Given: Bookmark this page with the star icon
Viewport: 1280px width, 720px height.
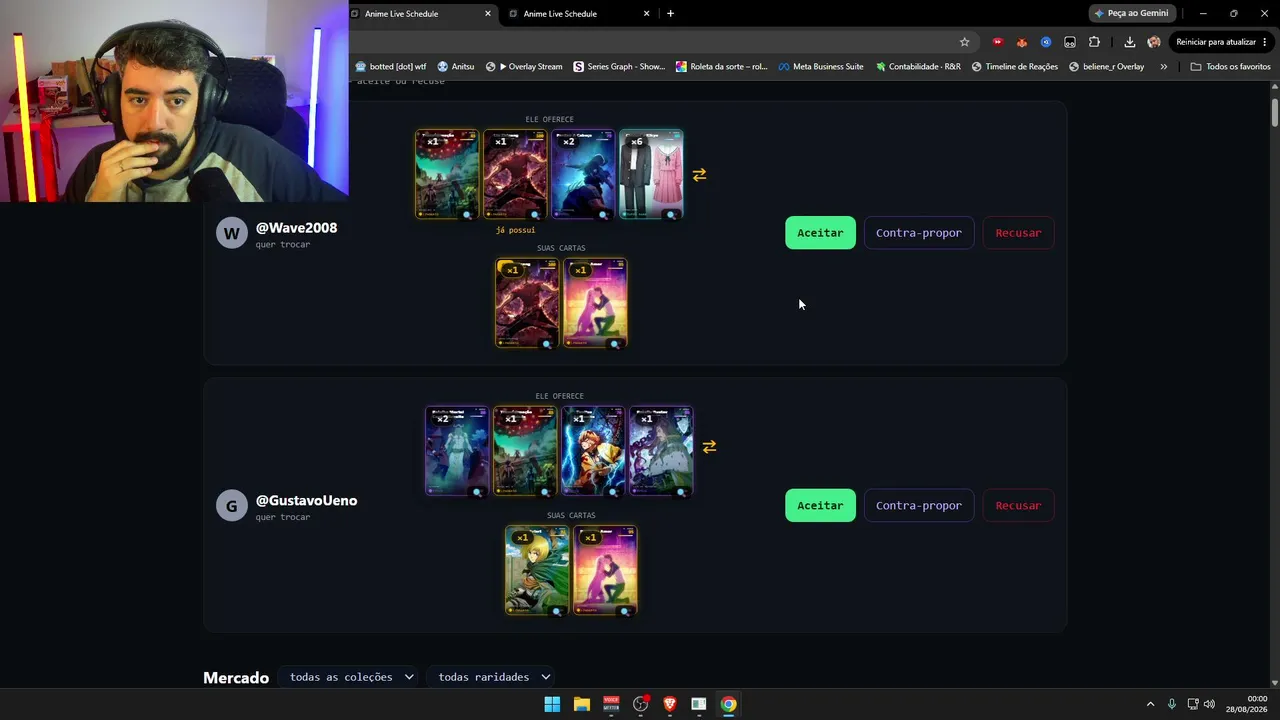Looking at the screenshot, I should click(964, 42).
